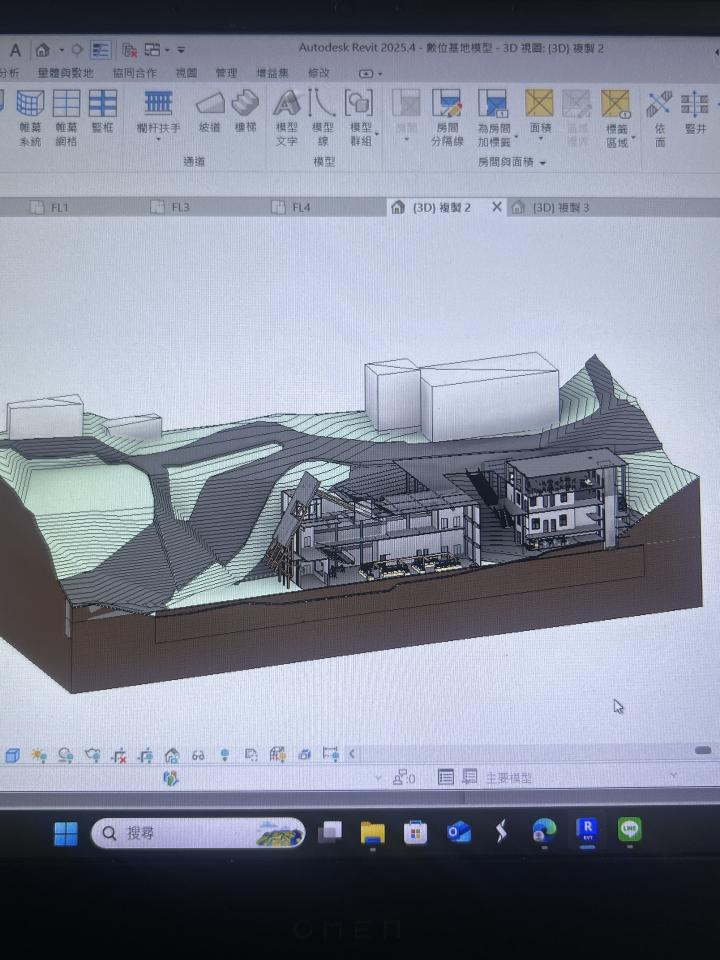
Task: Select the Tag Room (為房間加標籤) tool
Action: point(493,118)
